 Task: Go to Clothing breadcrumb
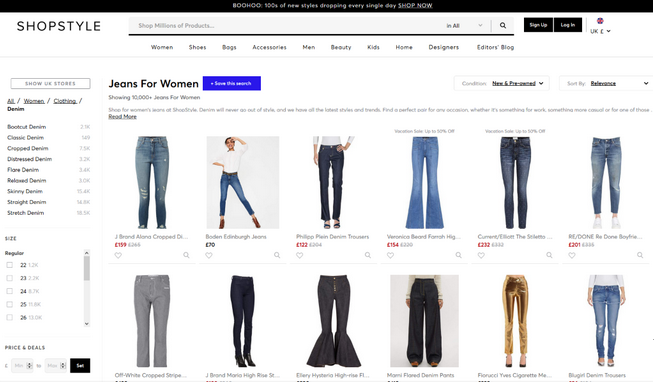65,101
